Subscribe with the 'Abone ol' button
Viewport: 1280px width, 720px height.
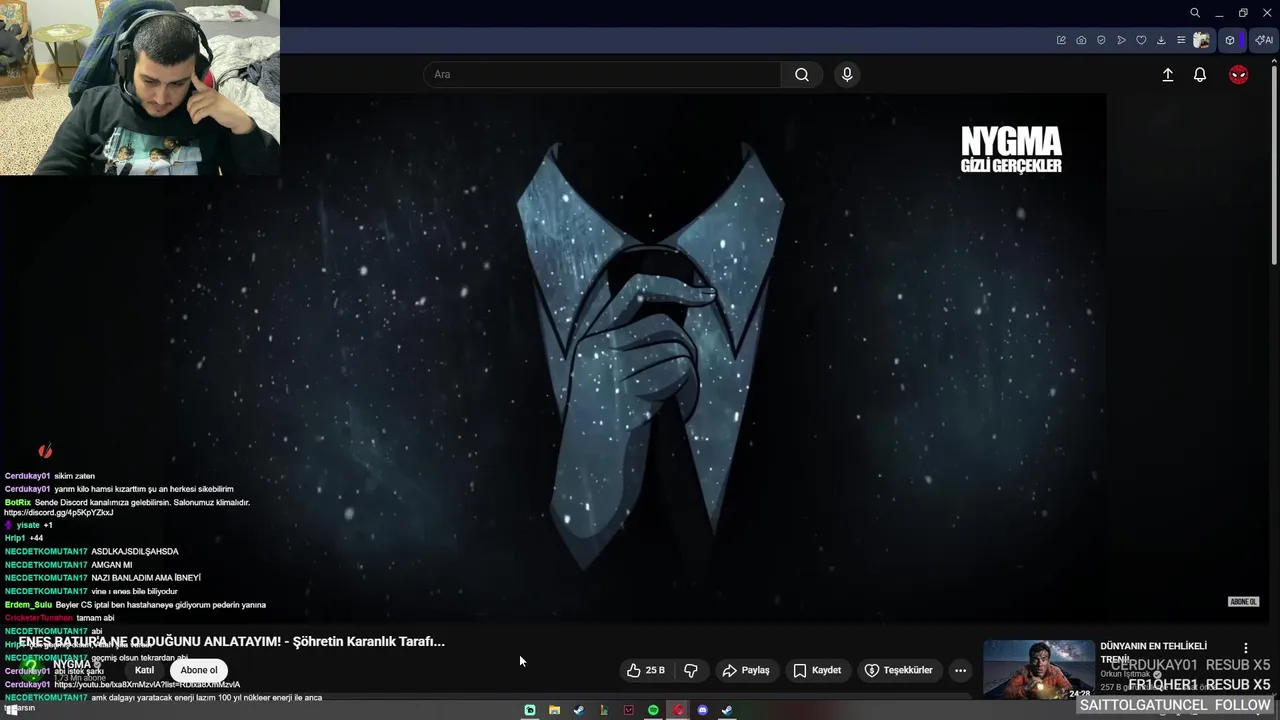tap(199, 670)
